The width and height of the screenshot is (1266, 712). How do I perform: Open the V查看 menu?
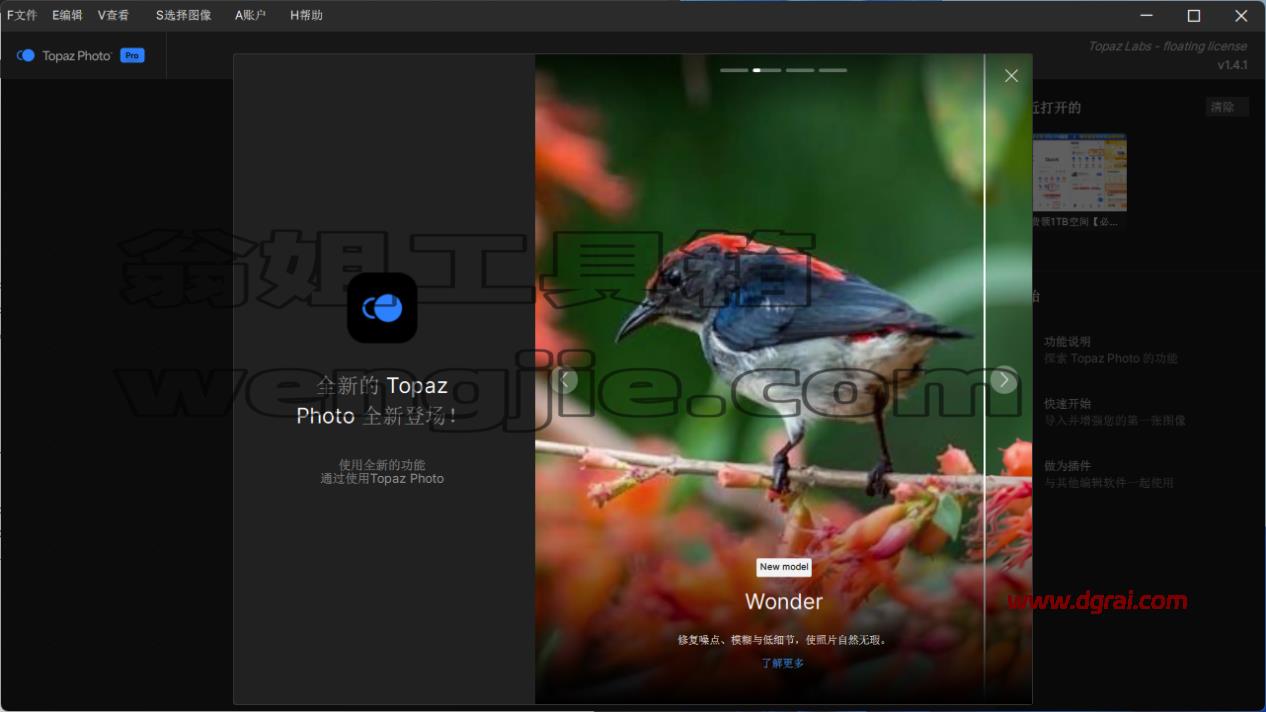(113, 15)
